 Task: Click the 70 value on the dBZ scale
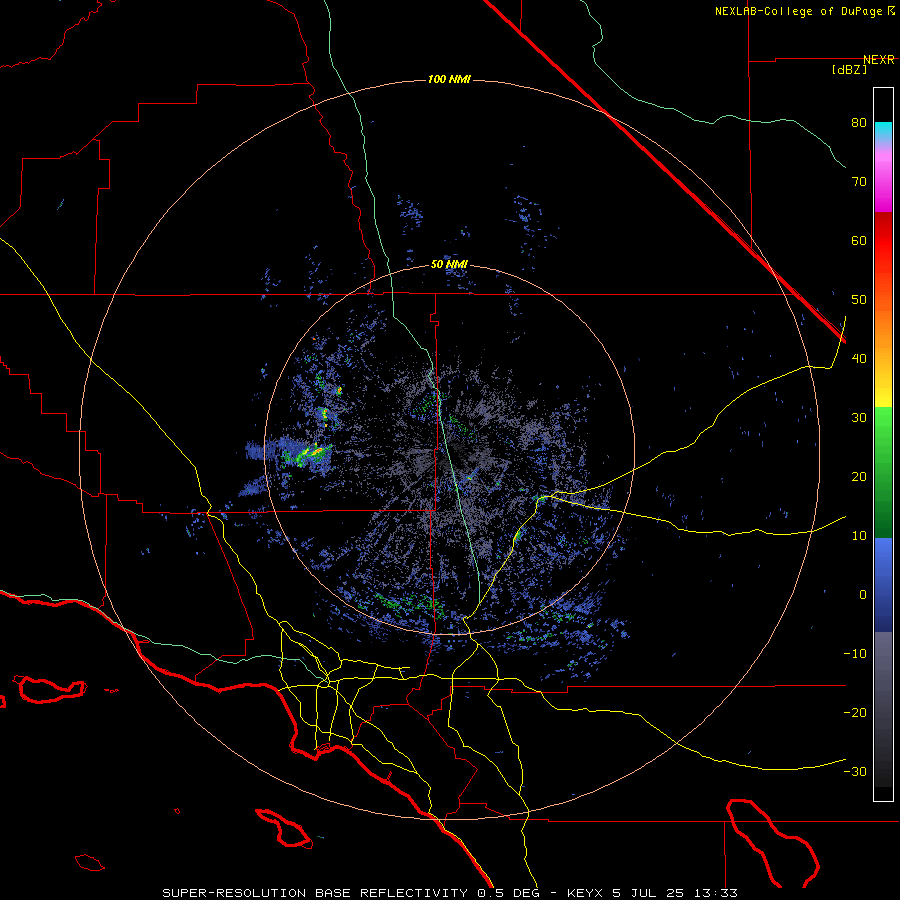point(859,182)
